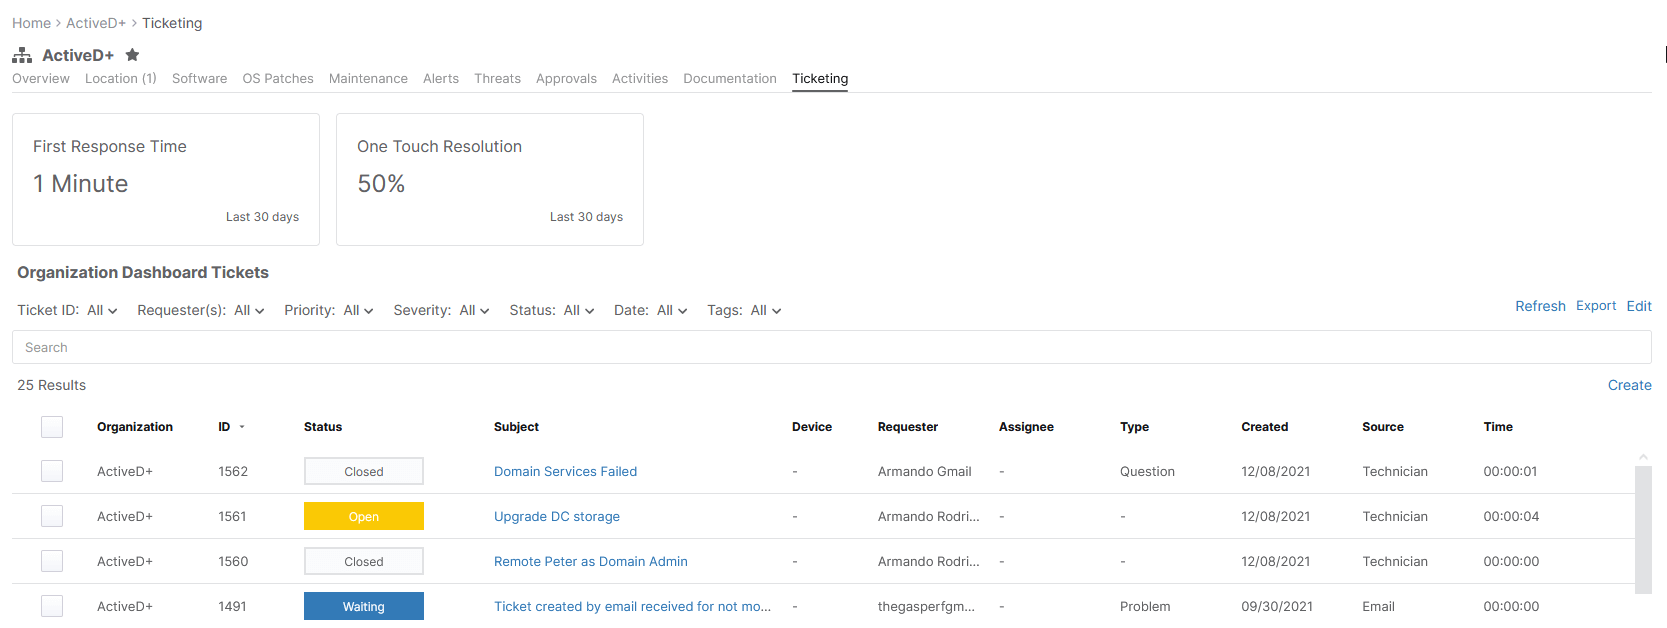The width and height of the screenshot is (1667, 628).
Task: Switch to the OS Patches tab
Action: (278, 79)
